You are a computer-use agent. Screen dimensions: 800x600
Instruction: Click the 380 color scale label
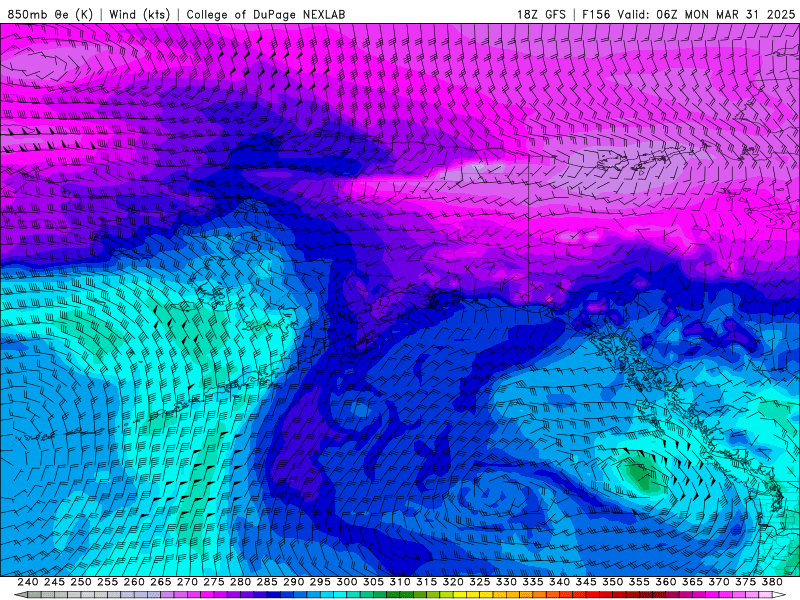click(772, 582)
